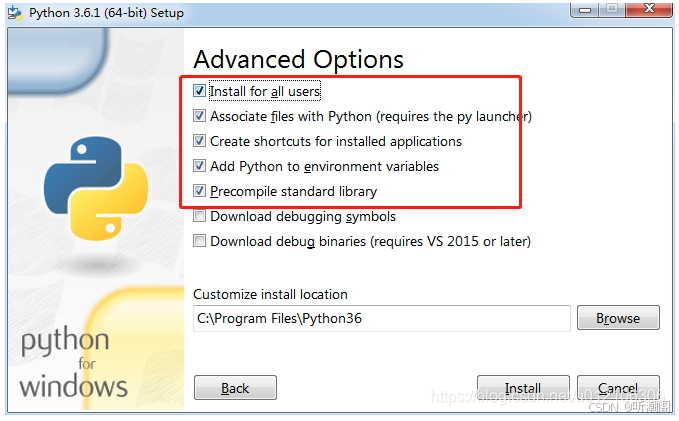The width and height of the screenshot is (679, 421).
Task: Click the Python setup icon in title bar
Action: coord(15,13)
